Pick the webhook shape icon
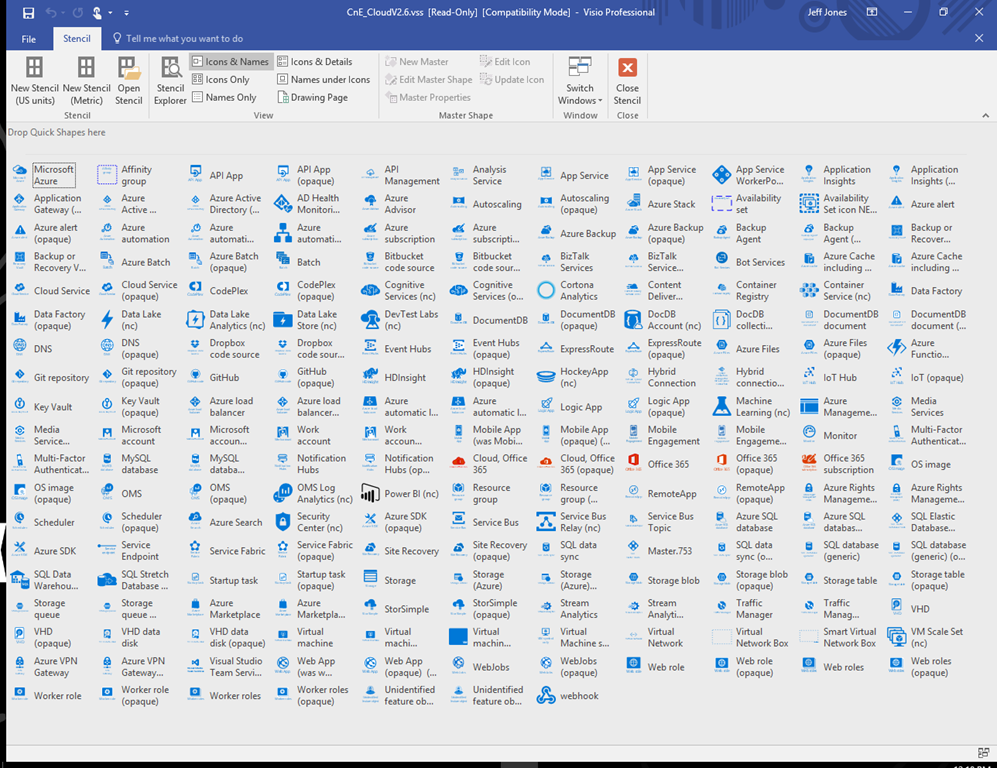Screen dimensions: 997x768 546,695
